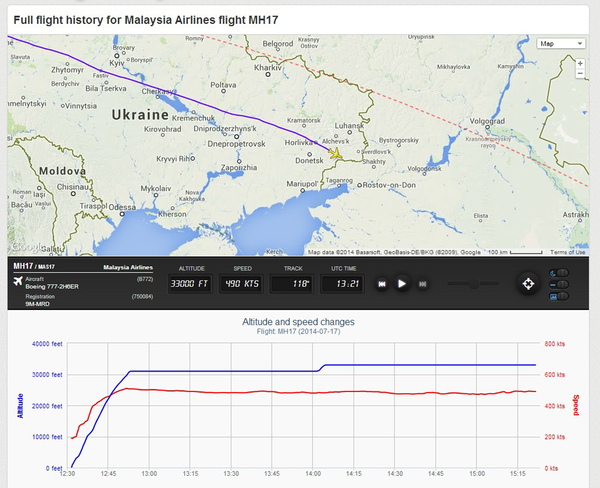Click the Altitude axis label in chart
600x488 pixels.
[x=20, y=406]
